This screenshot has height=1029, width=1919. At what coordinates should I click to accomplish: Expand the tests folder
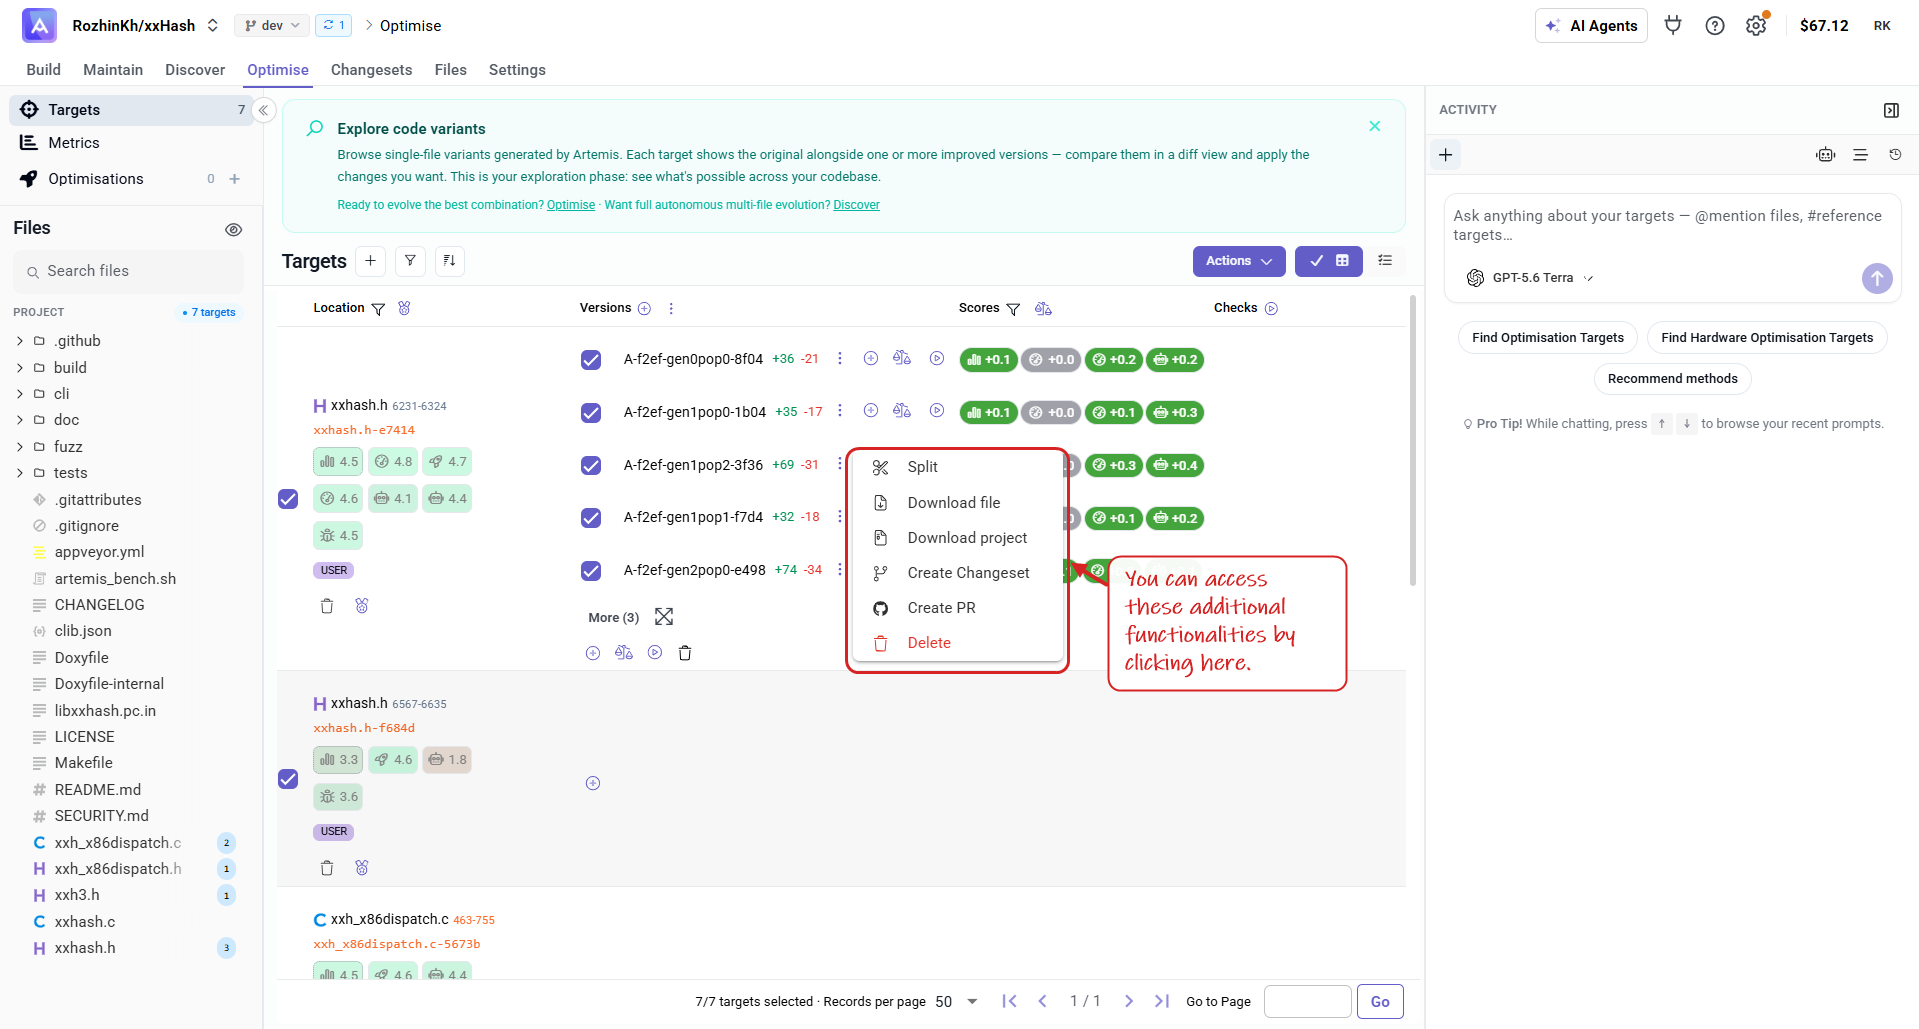(20, 473)
